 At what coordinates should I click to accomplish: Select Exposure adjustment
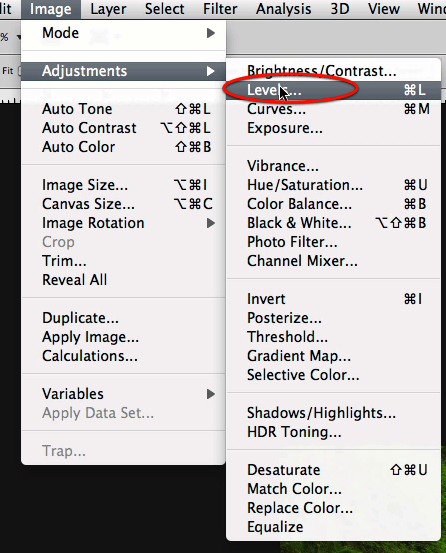[x=333, y=128]
